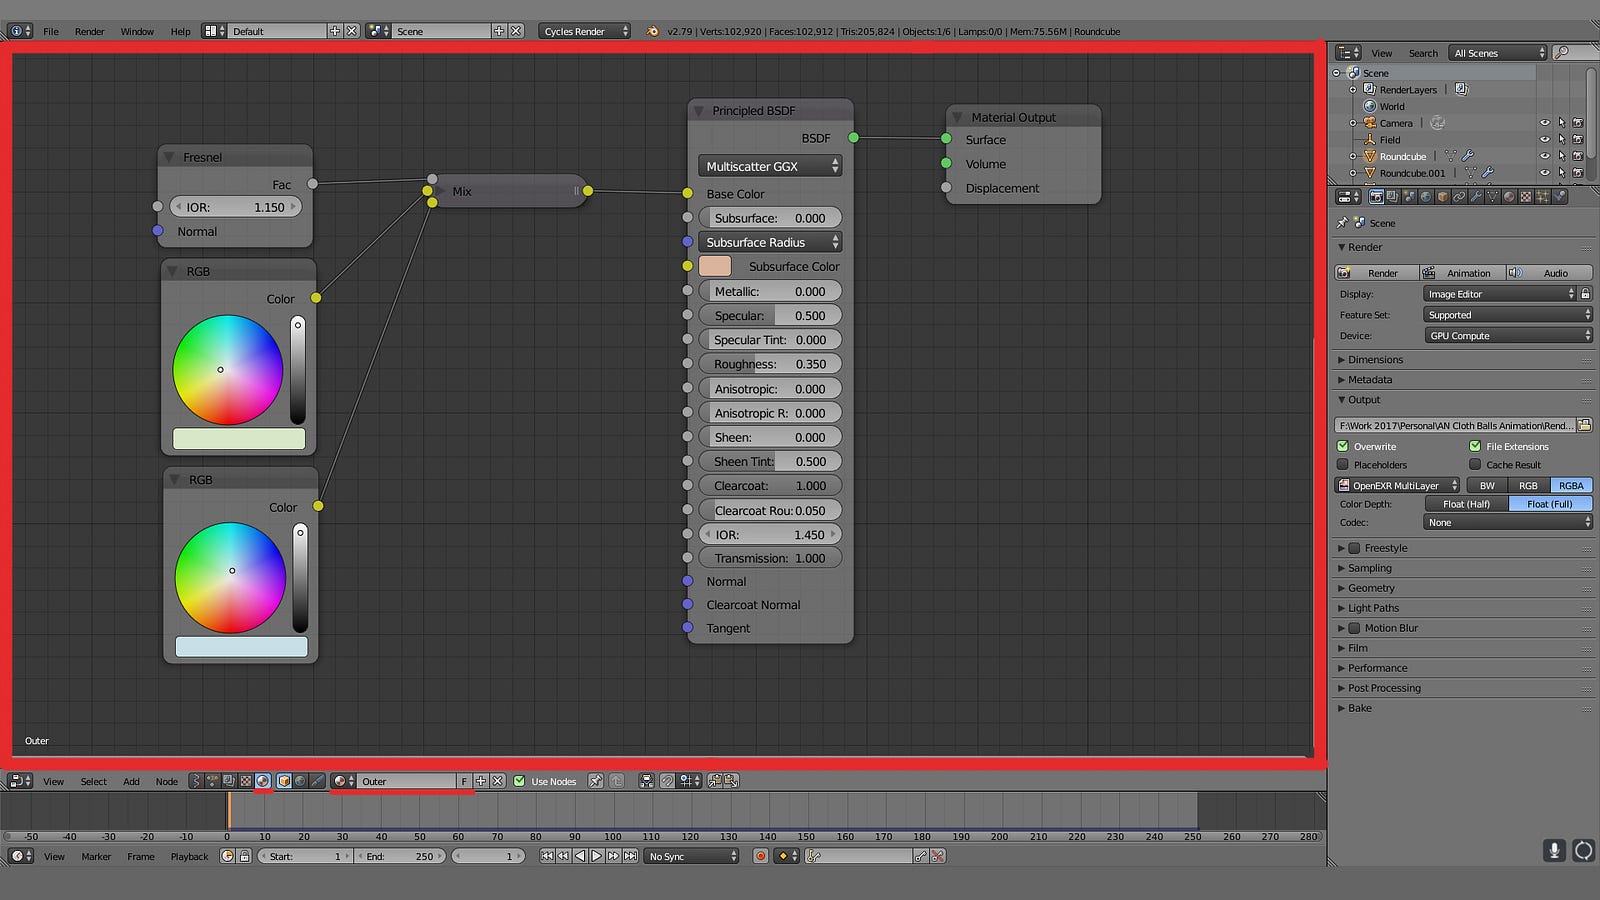Hide Camera using its eye icon
1600x900 pixels.
coord(1544,123)
